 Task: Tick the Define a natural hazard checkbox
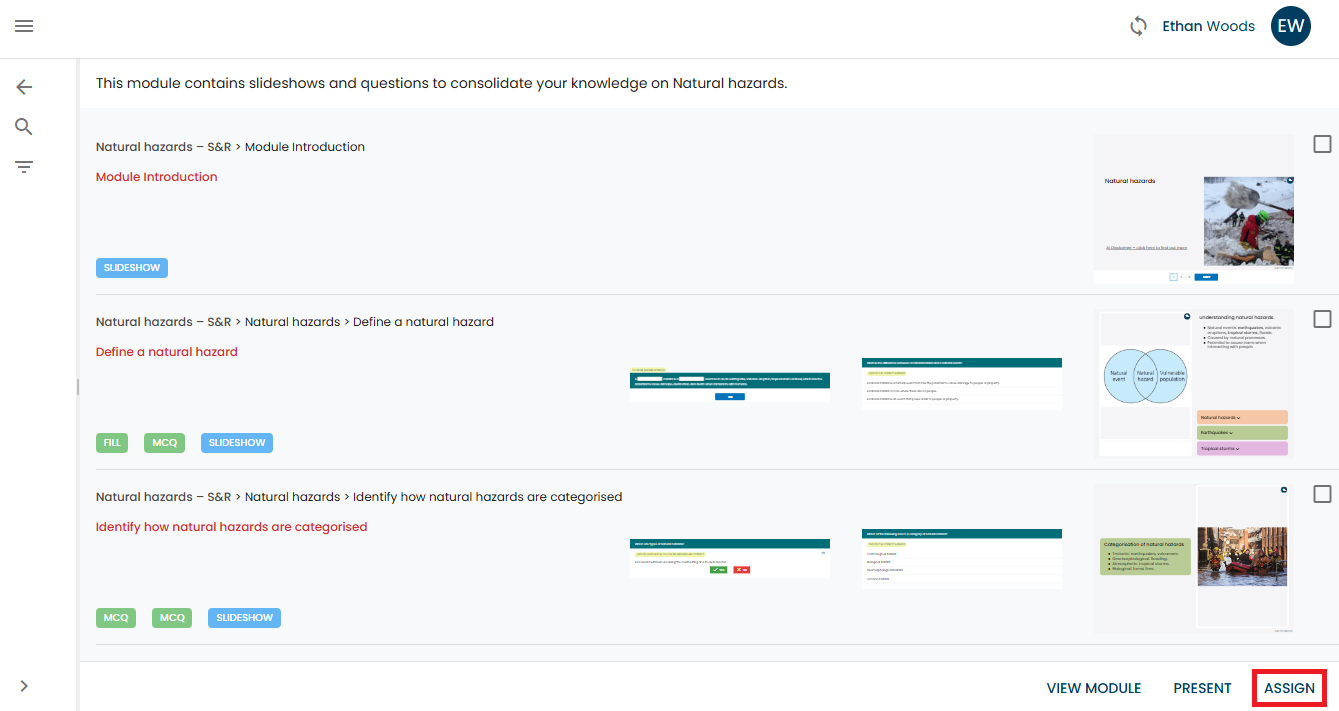(x=1322, y=319)
